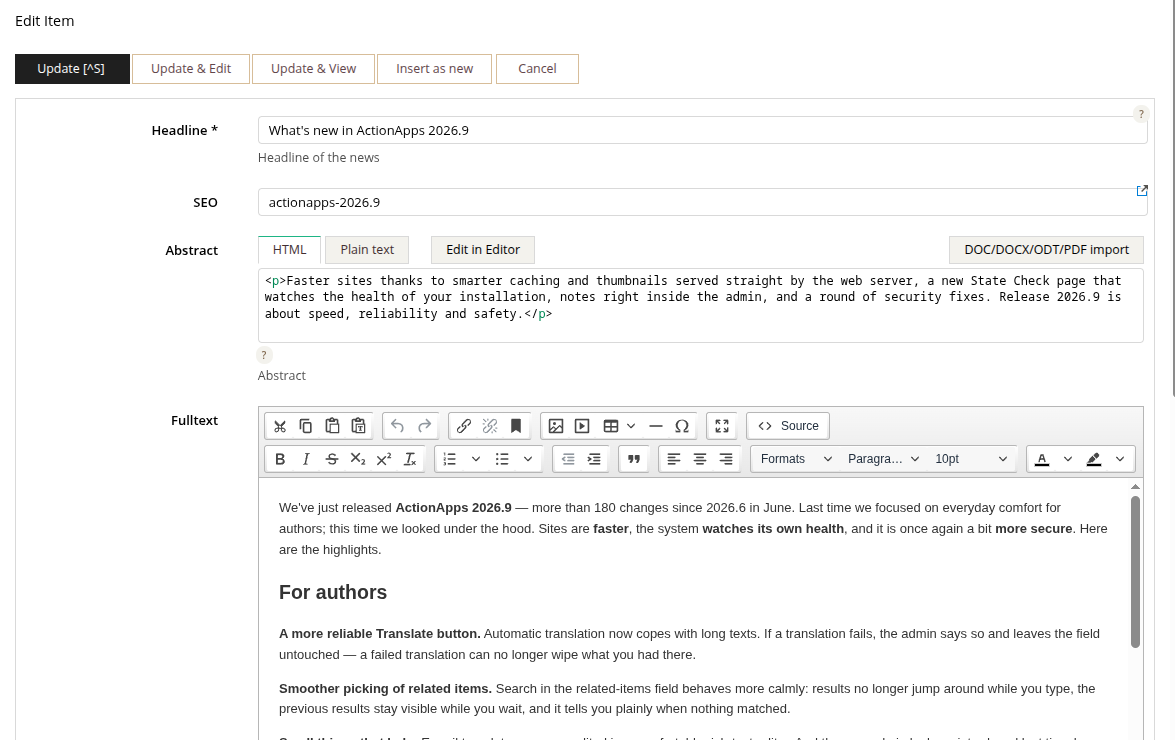Expand the table options dropdown arrow
The image size is (1175, 740).
(631, 426)
